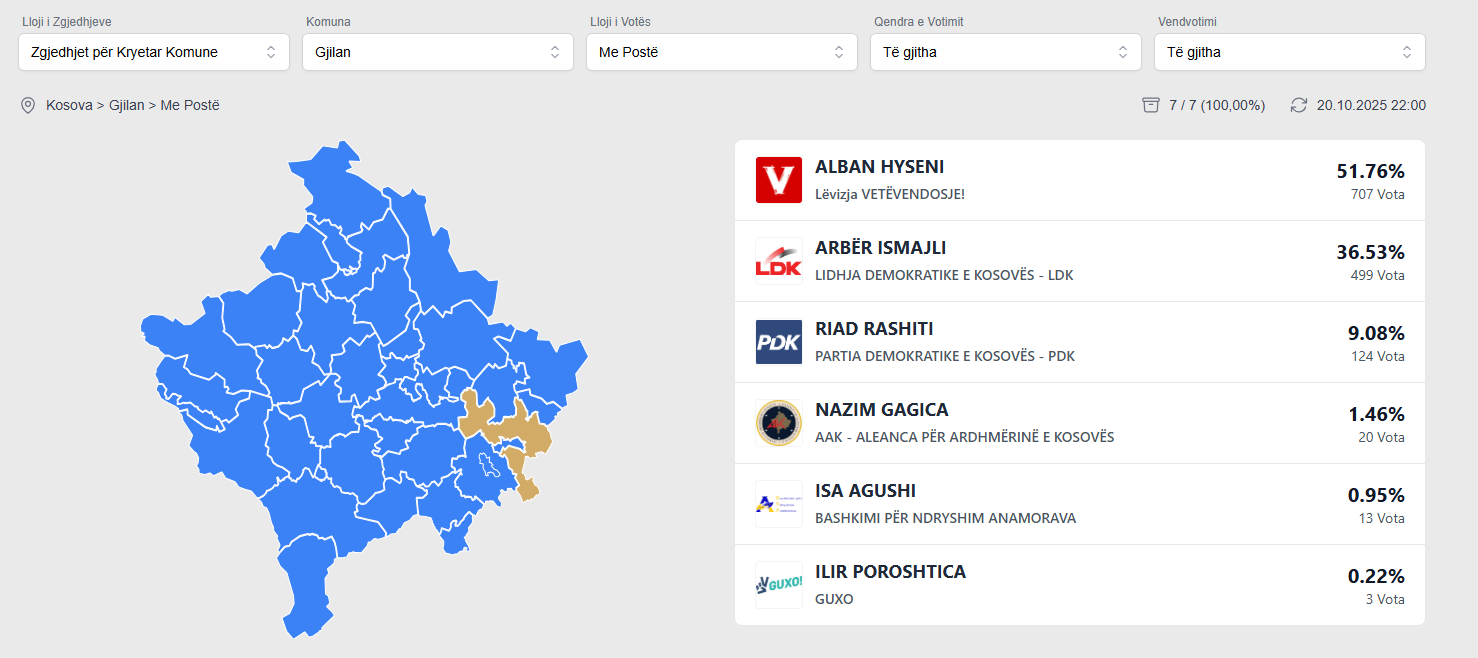Open the Lloji i Zgjedhjeve dropdown
This screenshot has width=1478, height=658.
pos(154,52)
